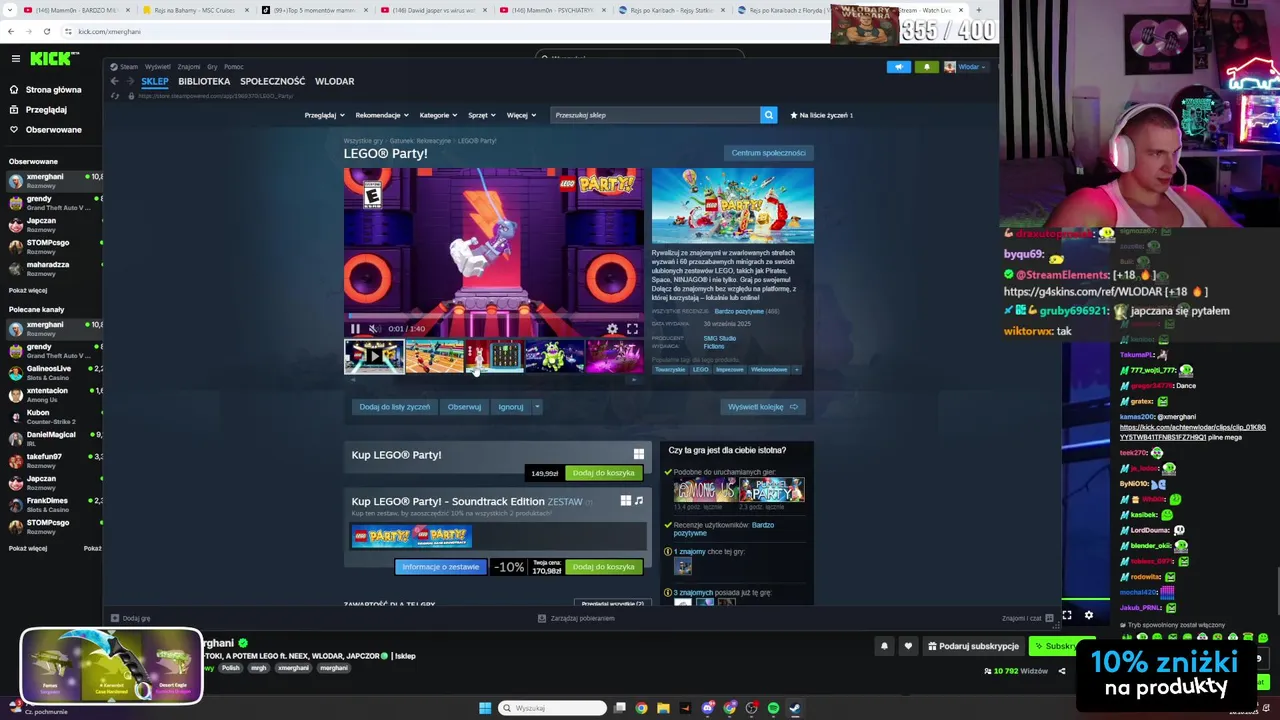Open GalineosLive channel in recommended list

coord(51,372)
